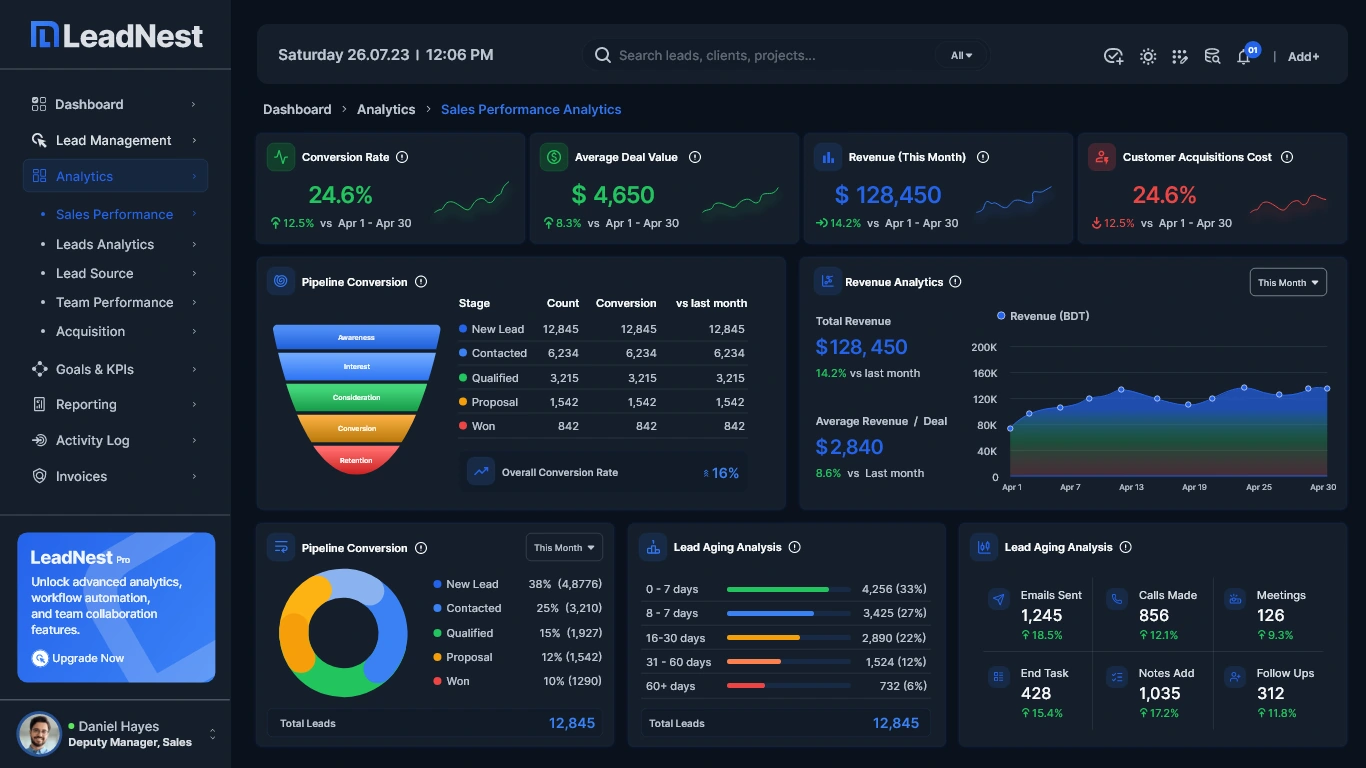Click the Emails Sent paper-plane icon
Screen dimensions: 1366x768
click(x=998, y=599)
